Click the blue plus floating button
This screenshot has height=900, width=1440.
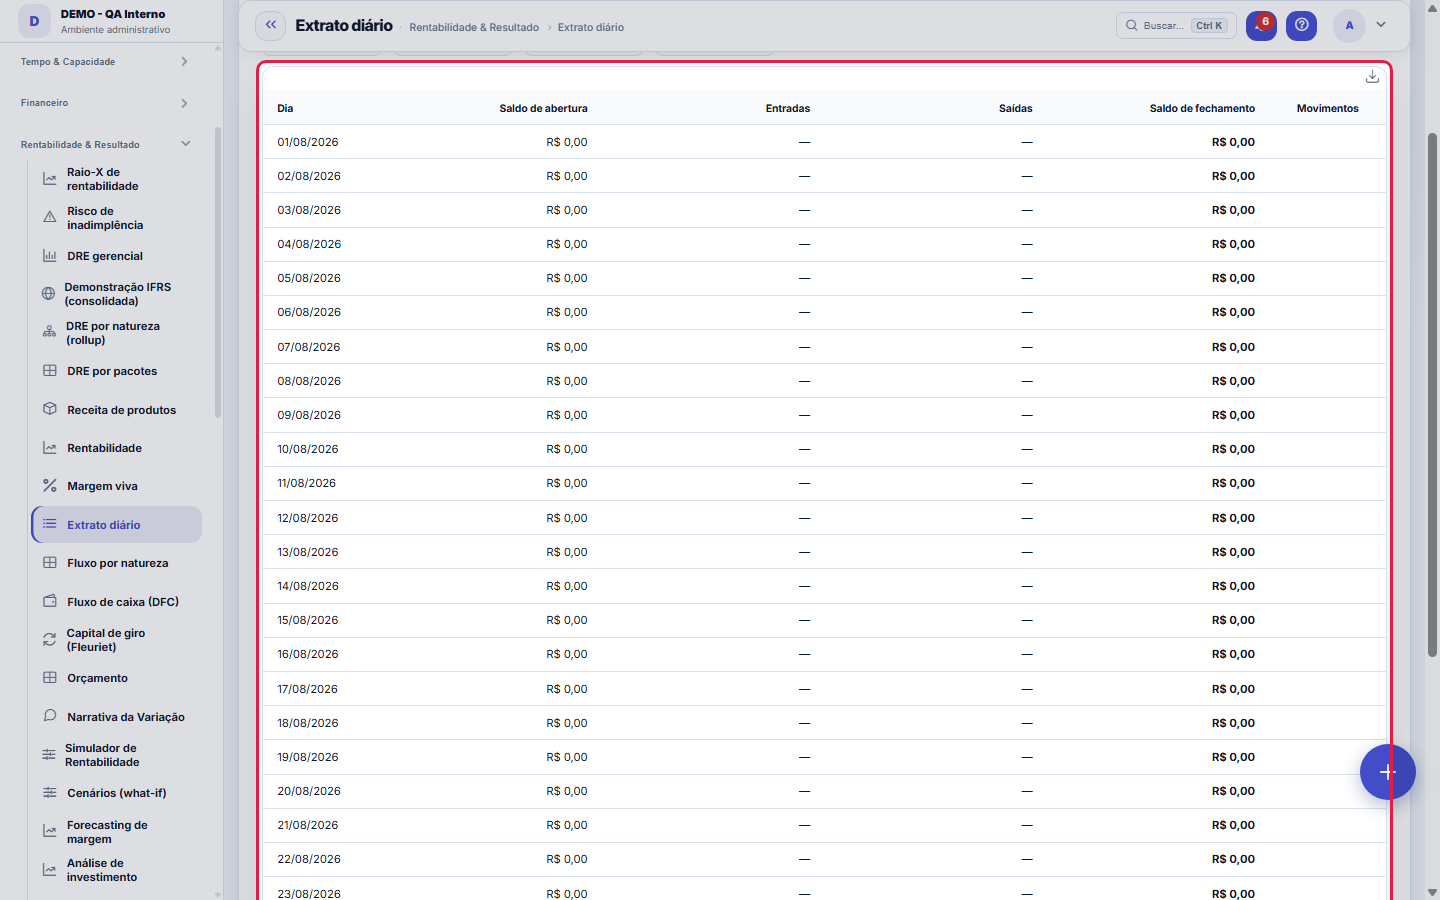click(1387, 772)
